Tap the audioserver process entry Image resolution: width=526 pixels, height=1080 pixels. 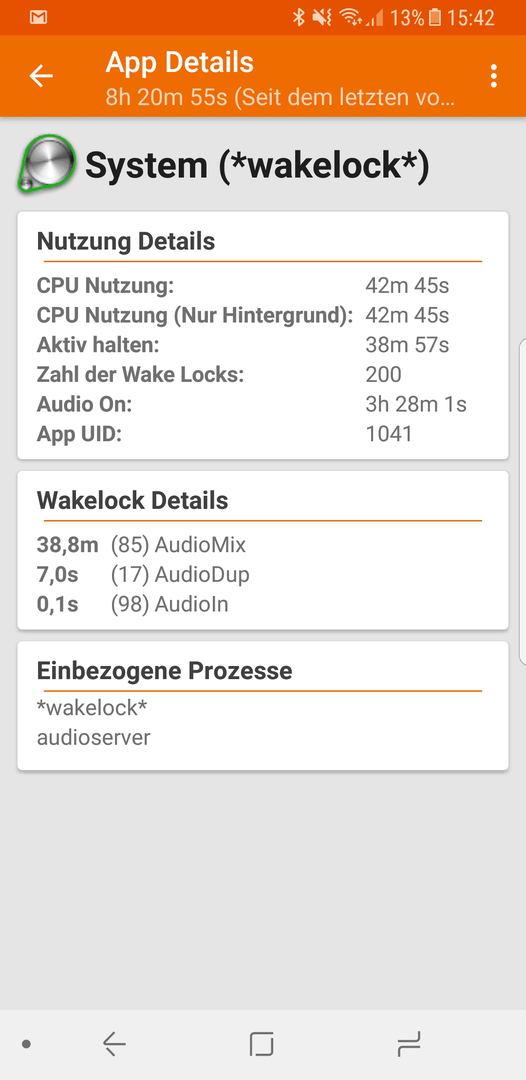point(93,738)
